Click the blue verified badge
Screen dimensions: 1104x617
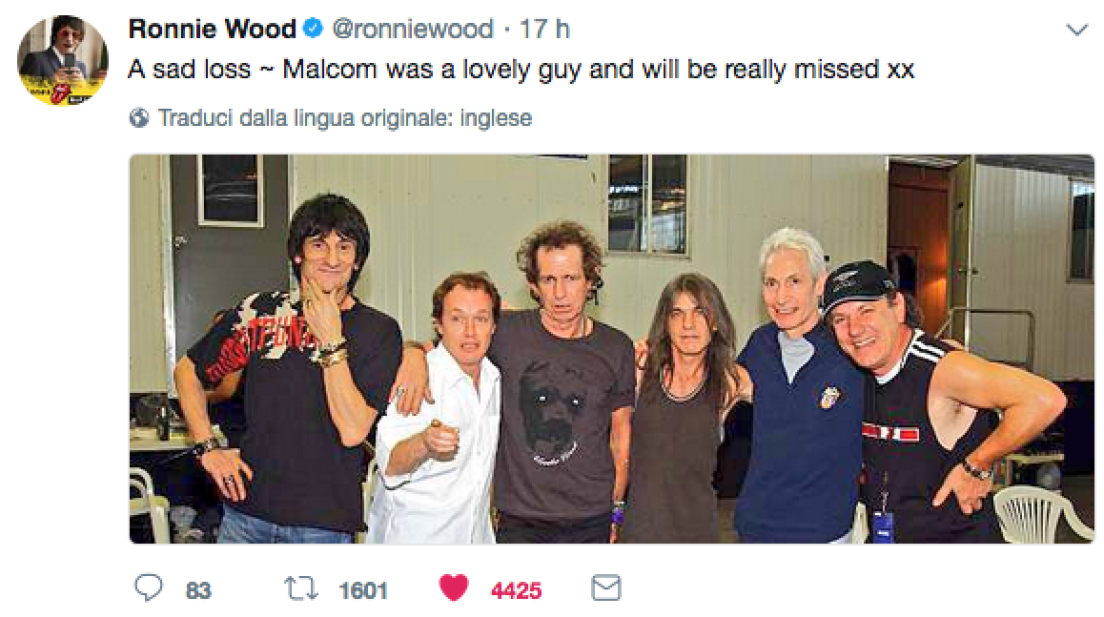tap(313, 28)
